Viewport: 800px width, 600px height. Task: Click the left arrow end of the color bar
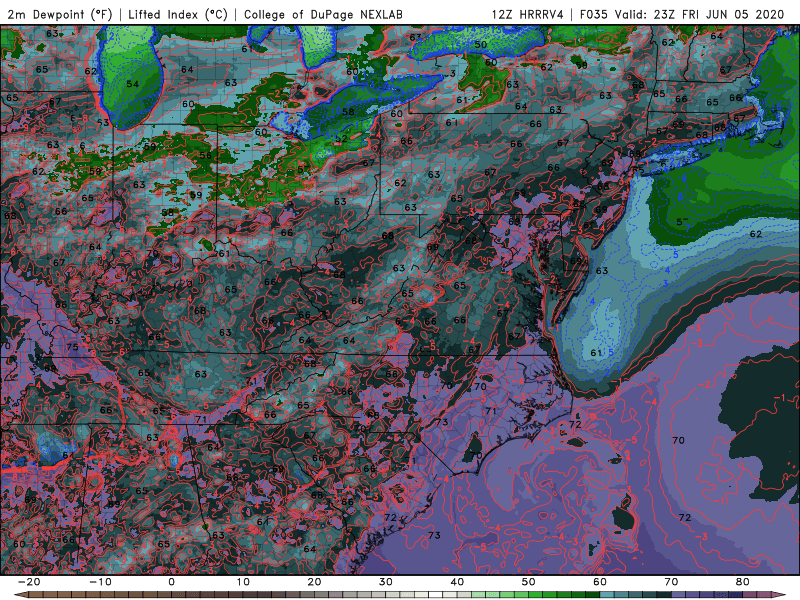point(19,595)
